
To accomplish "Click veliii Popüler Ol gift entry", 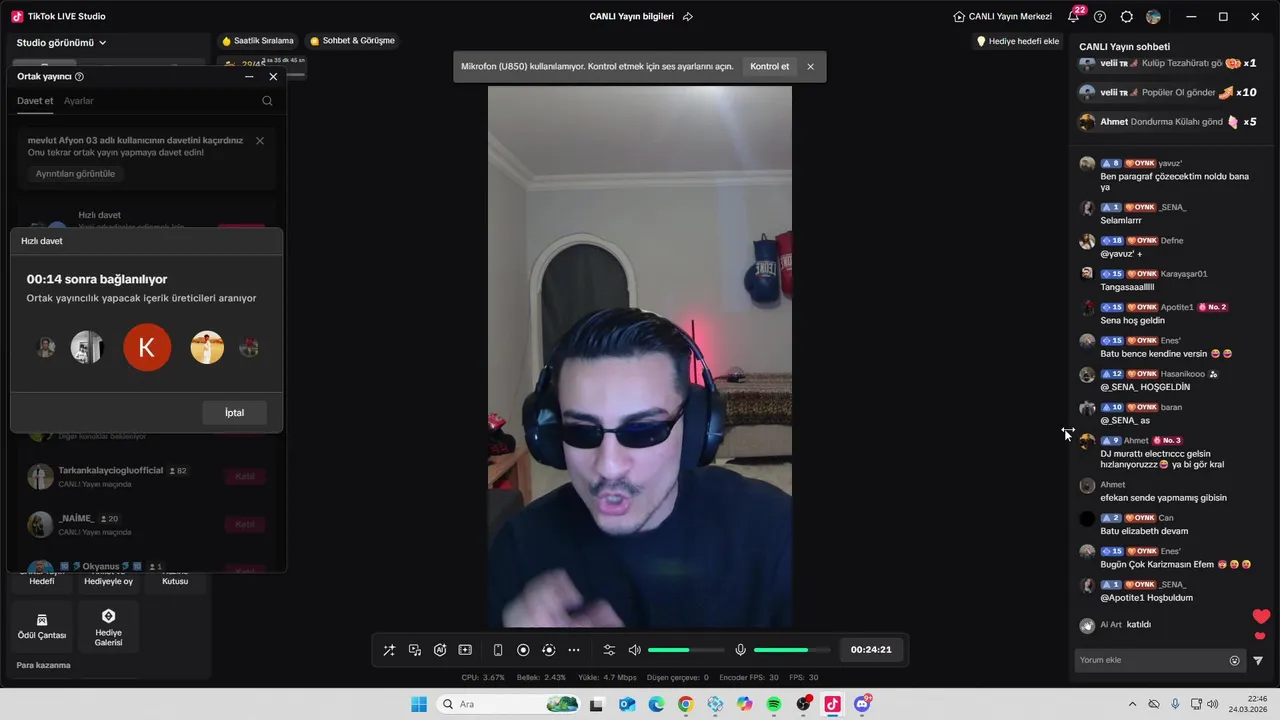I will pyautogui.click(x=1168, y=92).
